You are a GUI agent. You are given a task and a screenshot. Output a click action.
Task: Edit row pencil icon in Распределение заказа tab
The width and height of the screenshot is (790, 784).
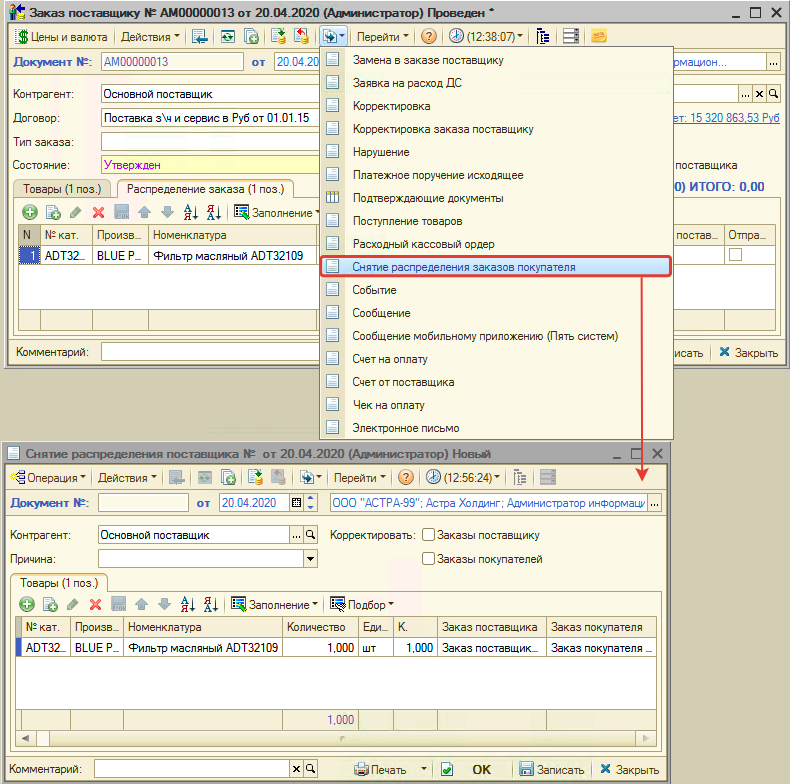76,213
